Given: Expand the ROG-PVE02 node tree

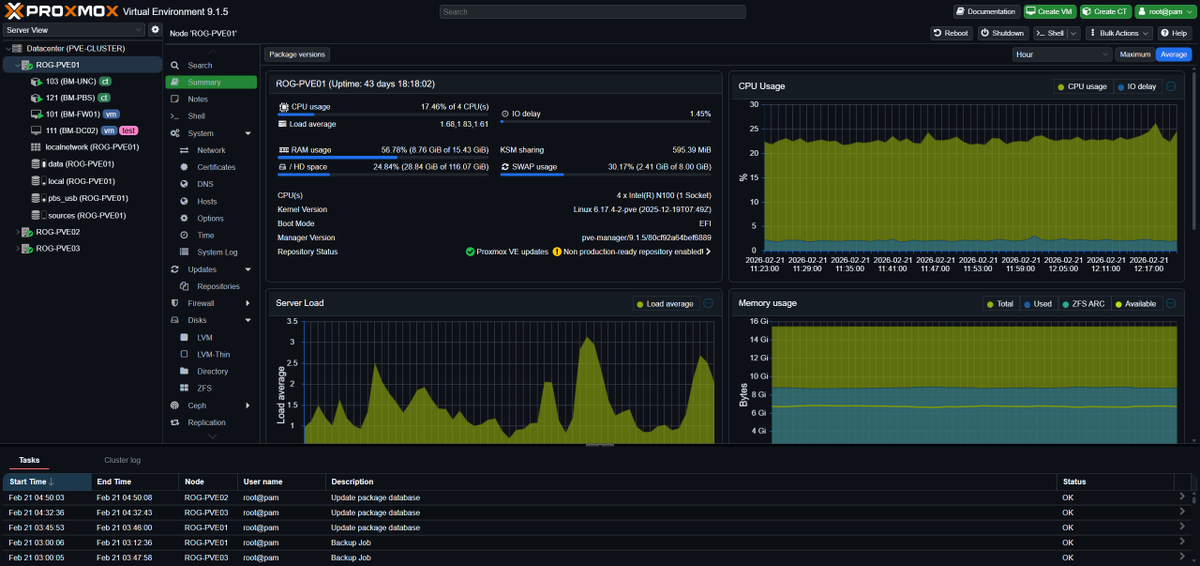Looking at the screenshot, I should click(16, 232).
